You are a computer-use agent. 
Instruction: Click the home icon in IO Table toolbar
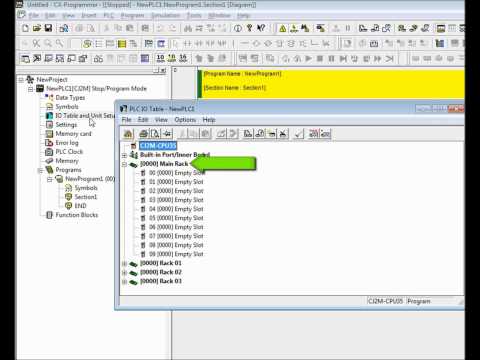(x=128, y=134)
